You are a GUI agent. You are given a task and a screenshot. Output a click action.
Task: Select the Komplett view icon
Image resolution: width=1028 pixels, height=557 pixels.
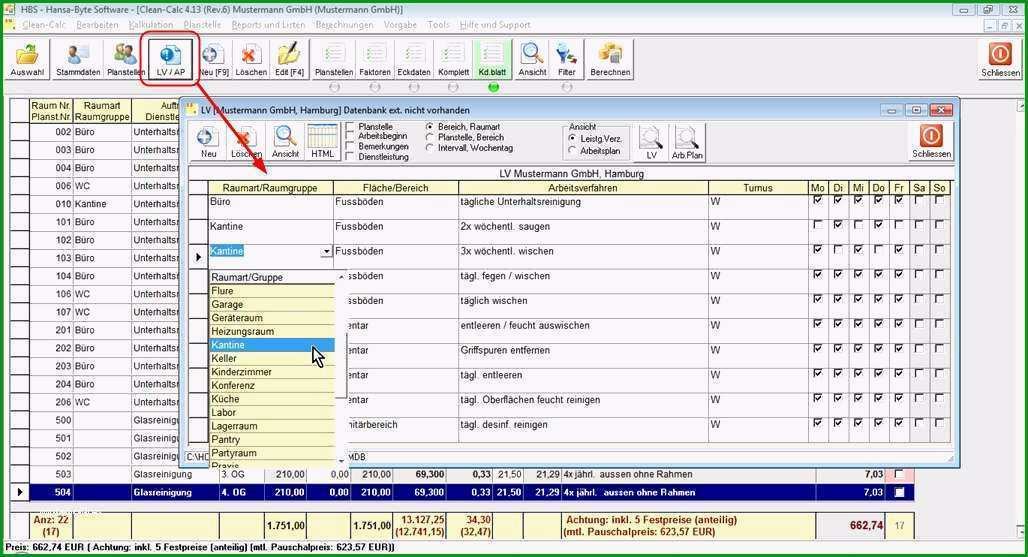click(x=453, y=60)
